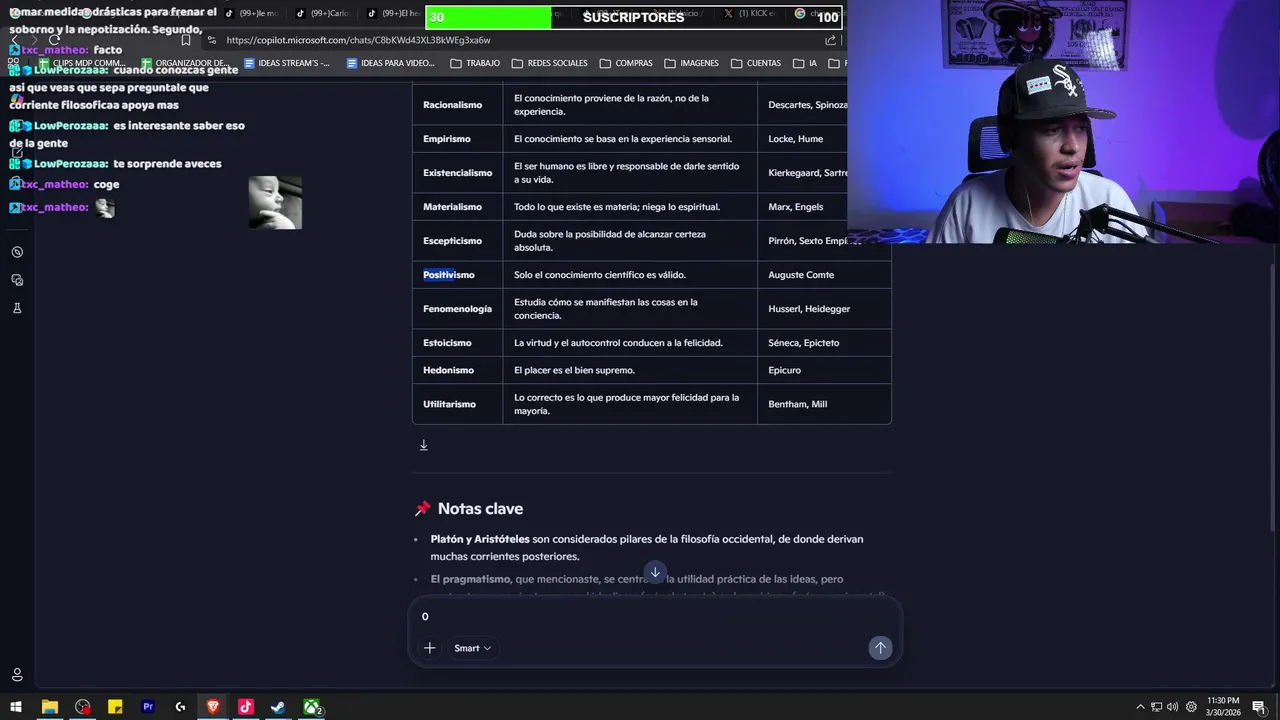Viewport: 1280px width, 720px height.
Task: Send the message with the arrow button
Action: coord(880,648)
